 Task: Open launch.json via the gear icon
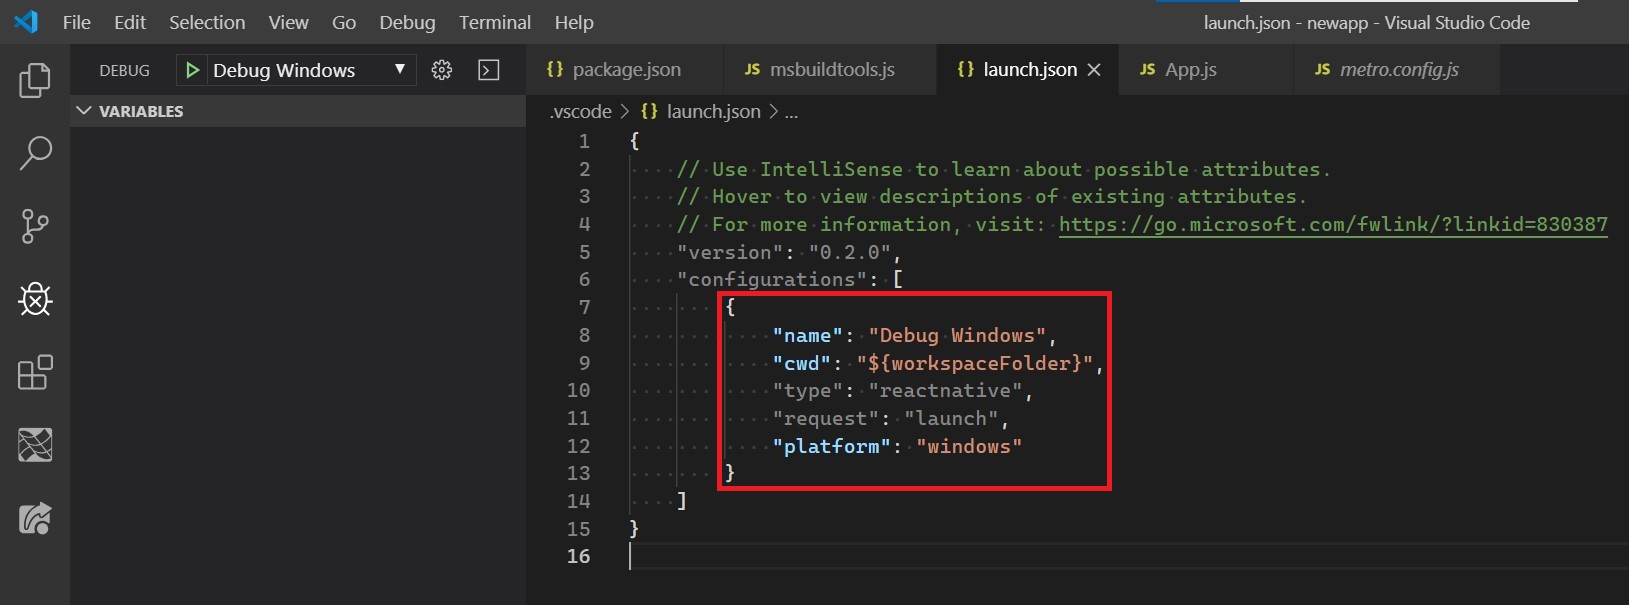click(x=442, y=70)
